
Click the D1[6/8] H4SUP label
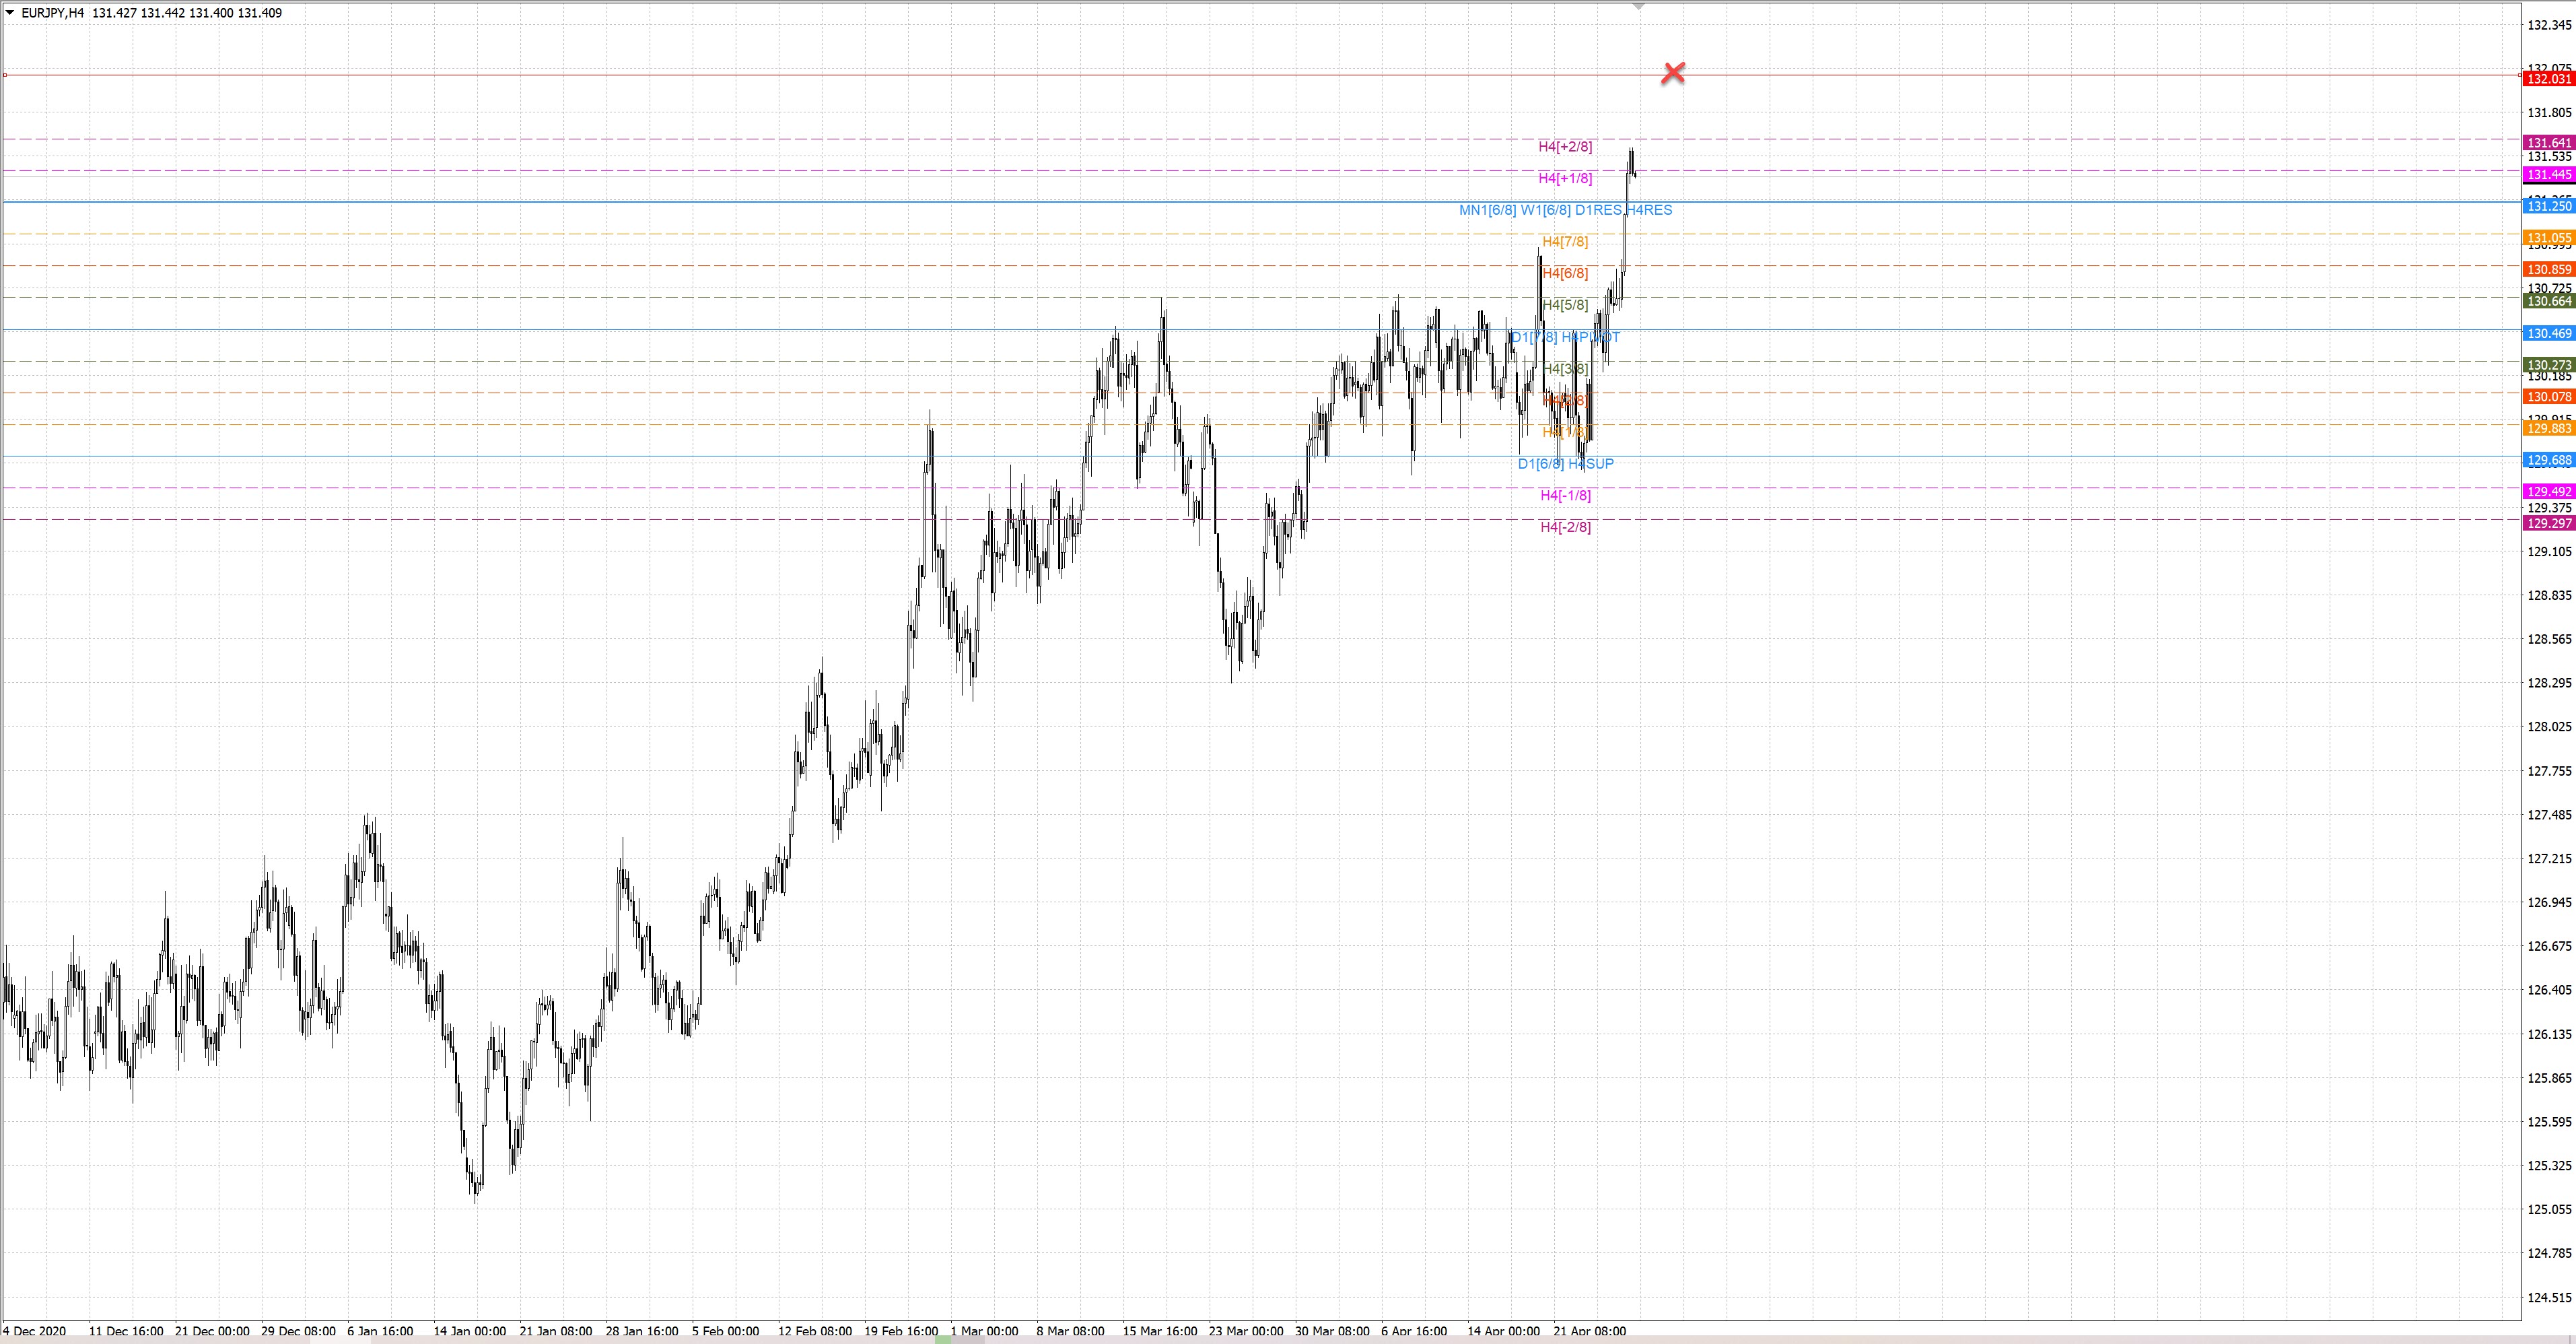(1565, 464)
